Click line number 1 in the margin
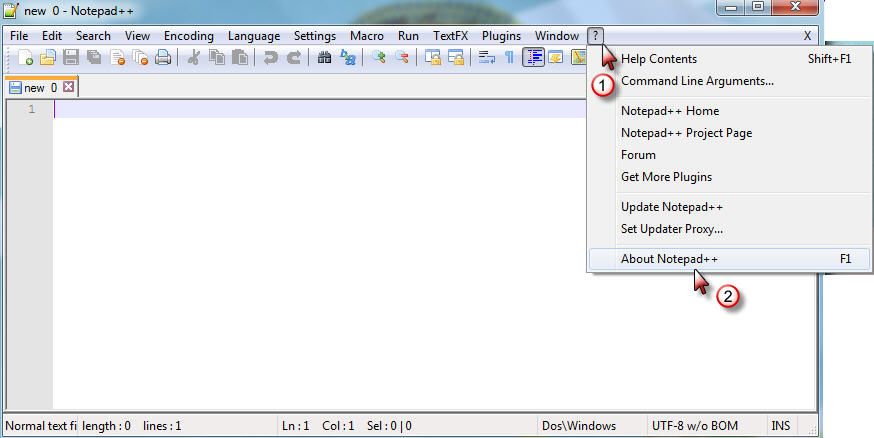Screen dimensions: 874x438 [x=32, y=109]
